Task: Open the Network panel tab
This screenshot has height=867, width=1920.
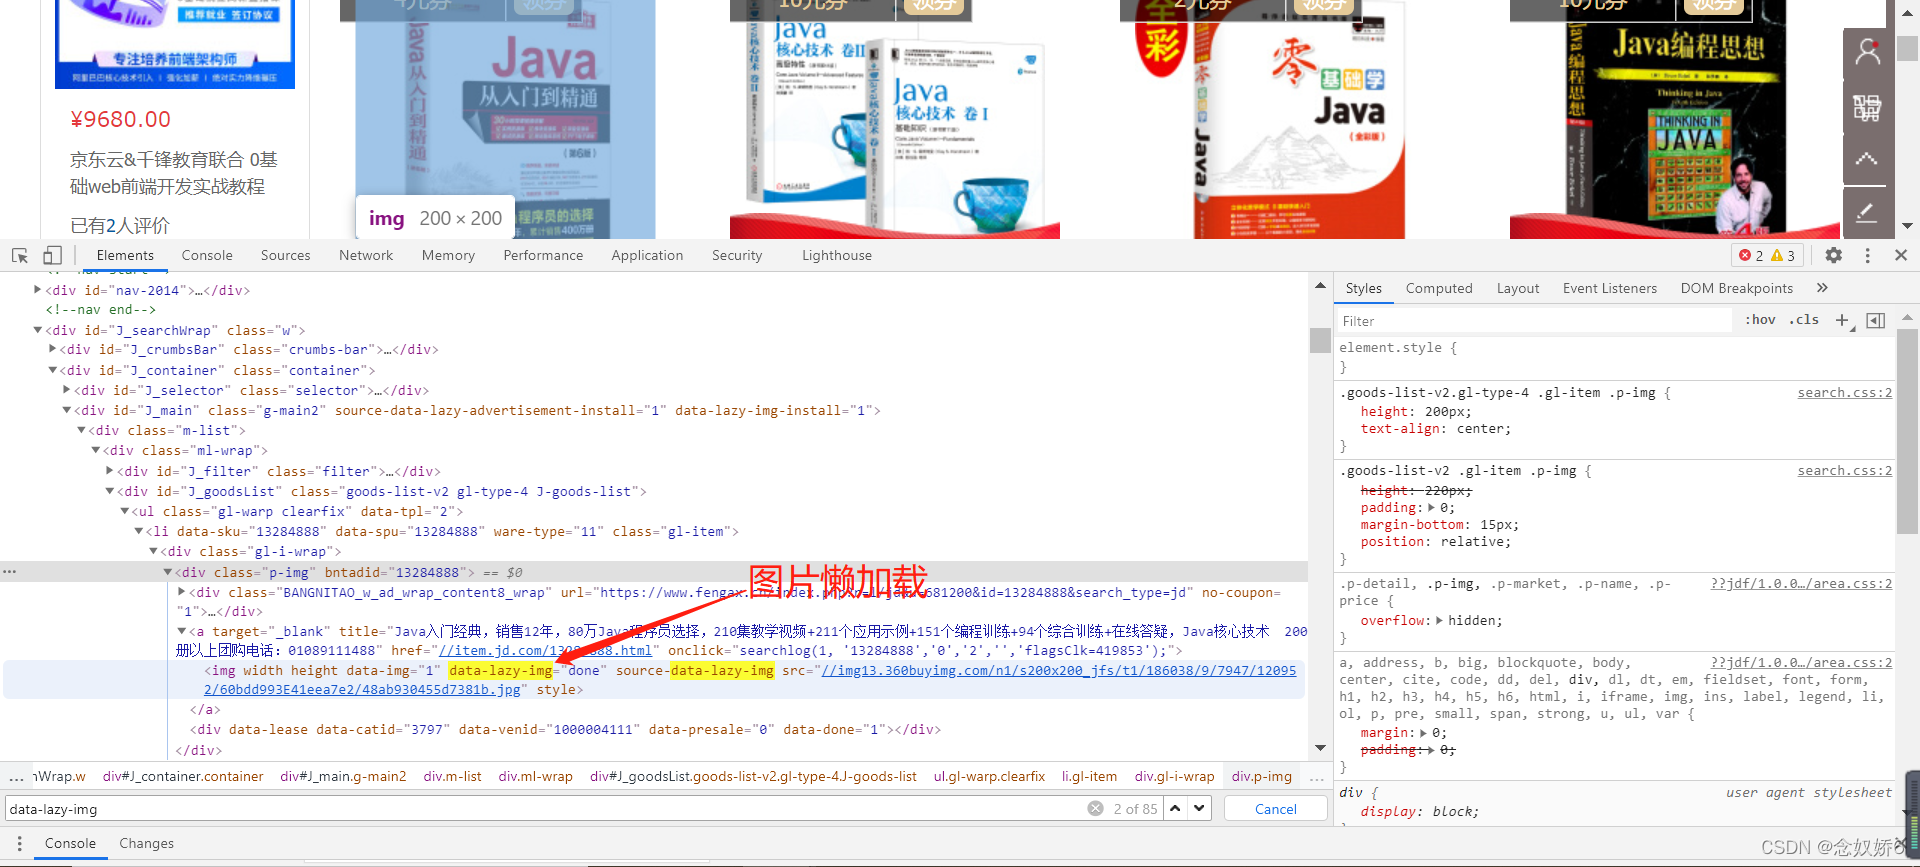Action: tap(366, 256)
